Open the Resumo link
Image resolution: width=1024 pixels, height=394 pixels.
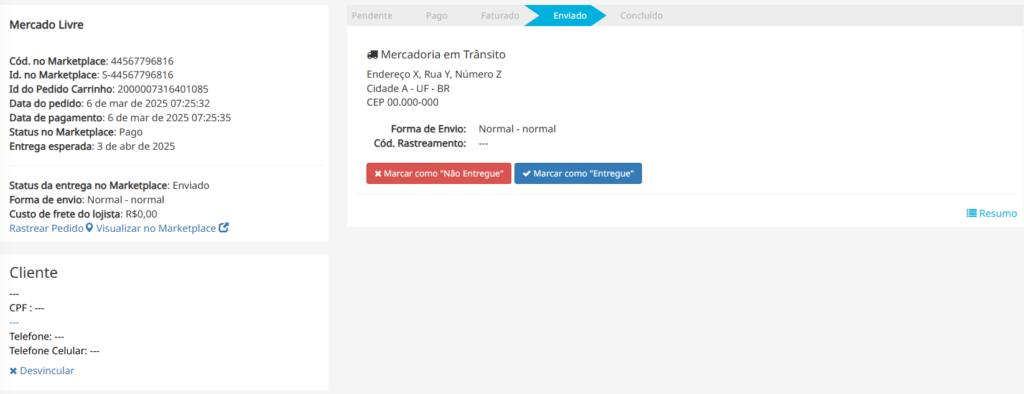pos(998,213)
